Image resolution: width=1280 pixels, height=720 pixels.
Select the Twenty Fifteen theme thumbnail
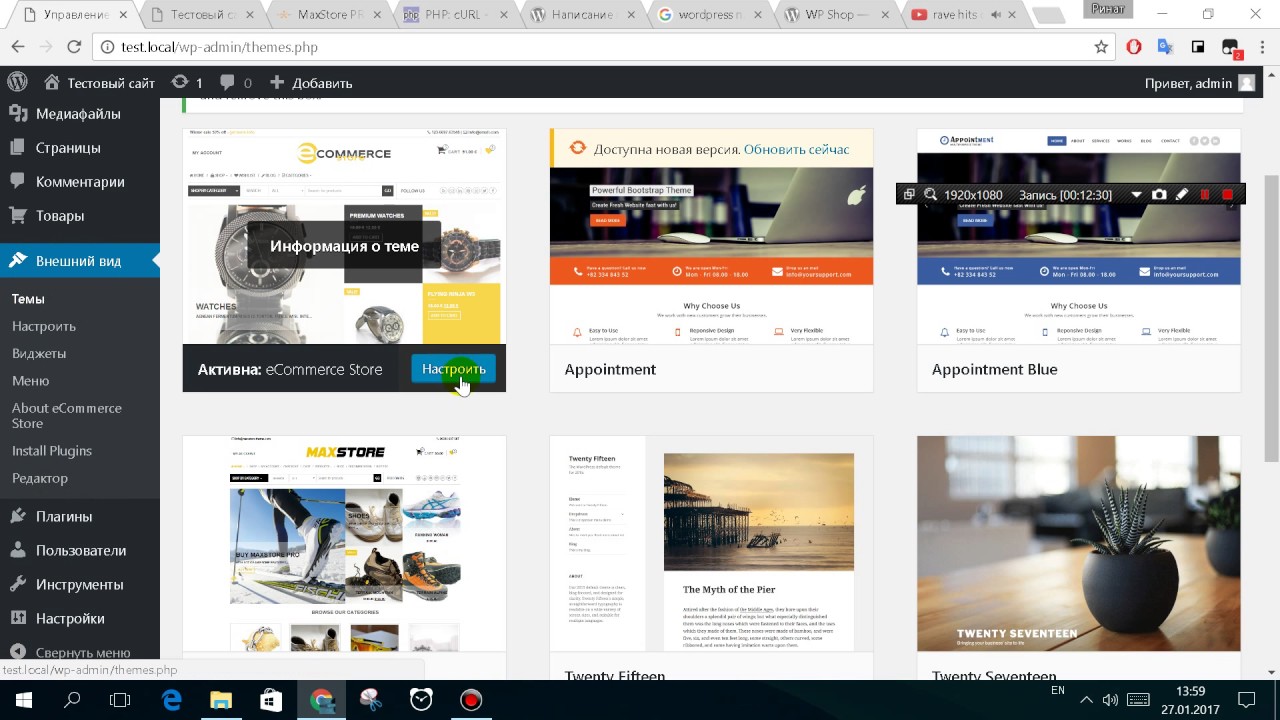711,545
